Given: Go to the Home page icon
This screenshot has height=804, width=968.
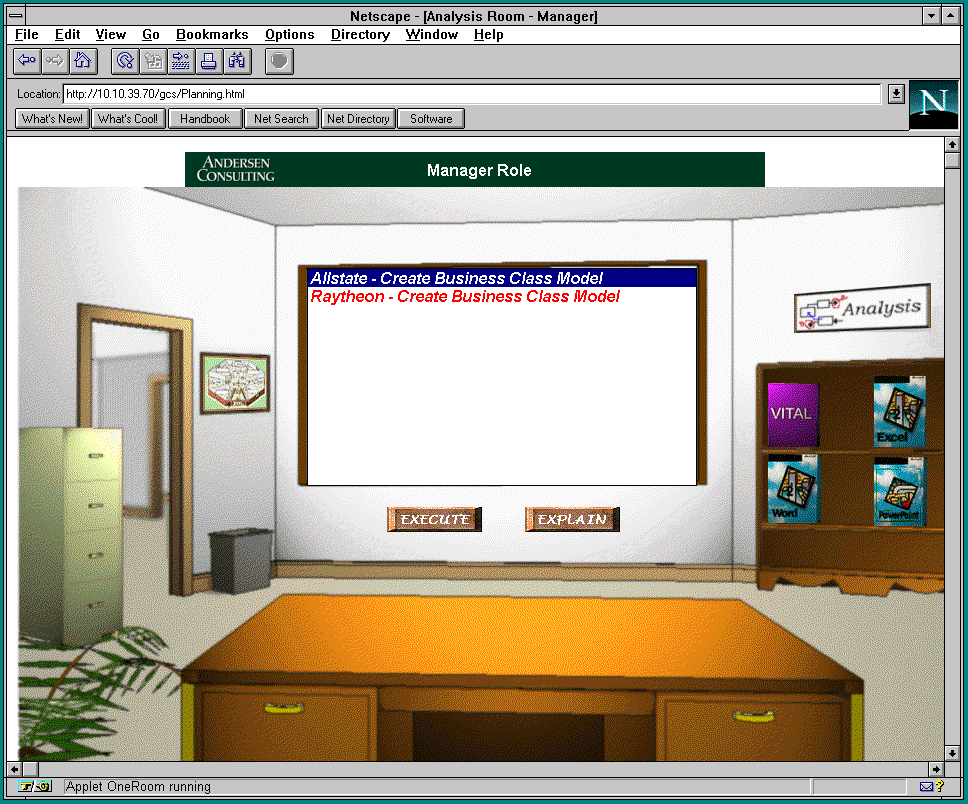Looking at the screenshot, I should coord(82,61).
